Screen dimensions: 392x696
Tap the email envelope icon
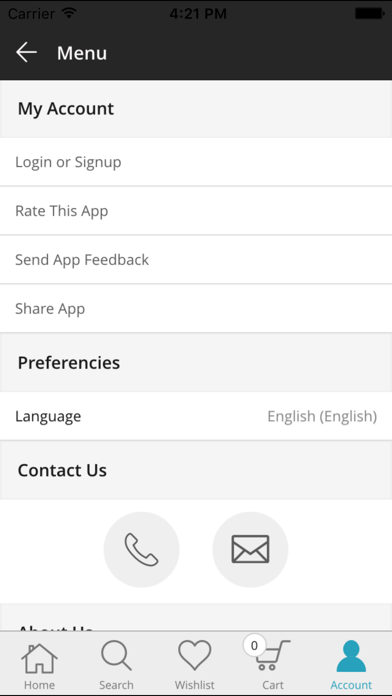click(x=250, y=550)
